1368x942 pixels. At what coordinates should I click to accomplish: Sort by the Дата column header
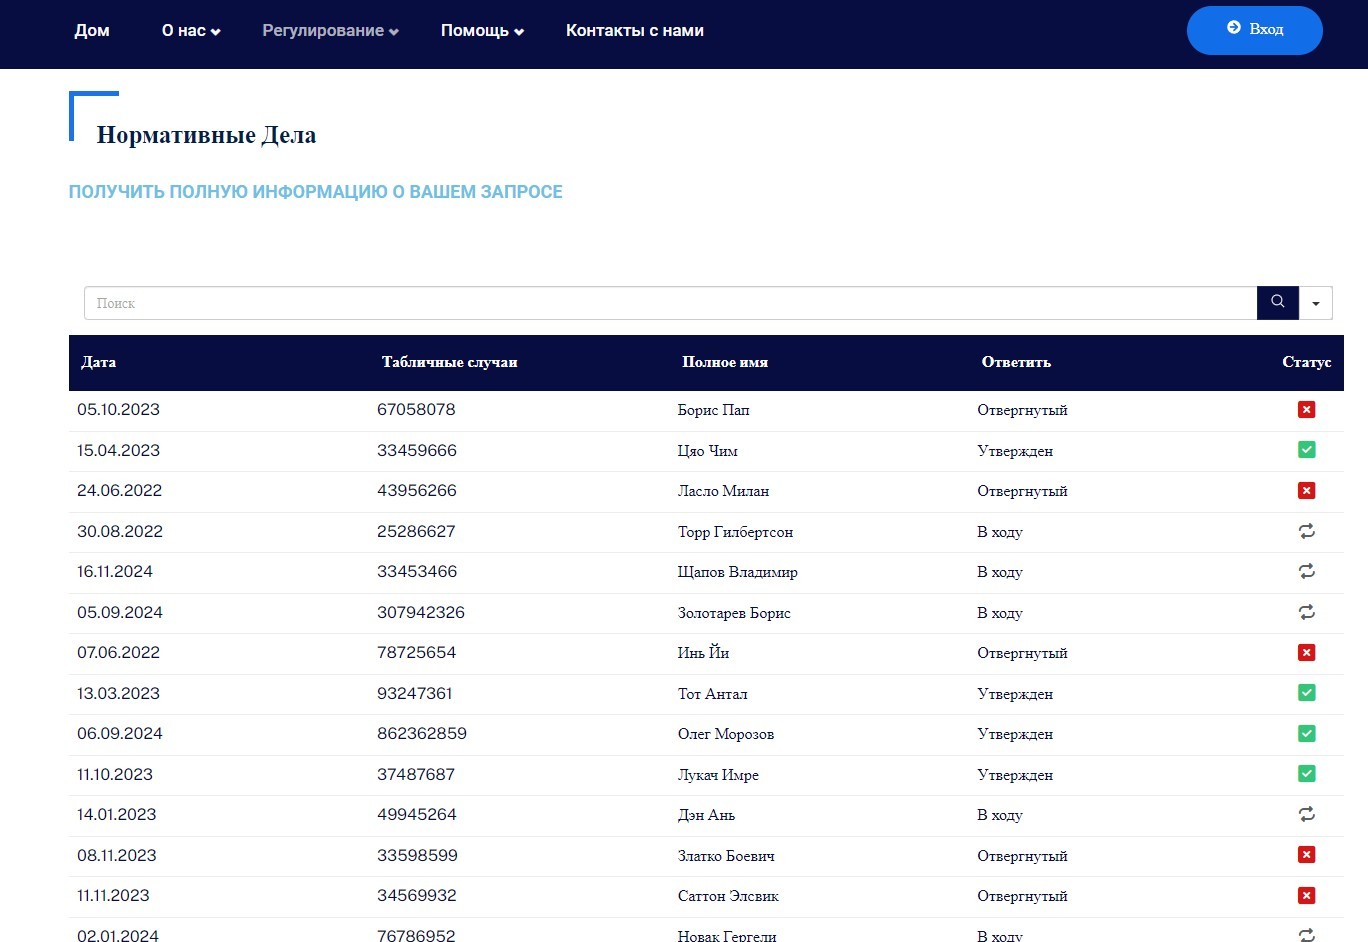click(99, 362)
